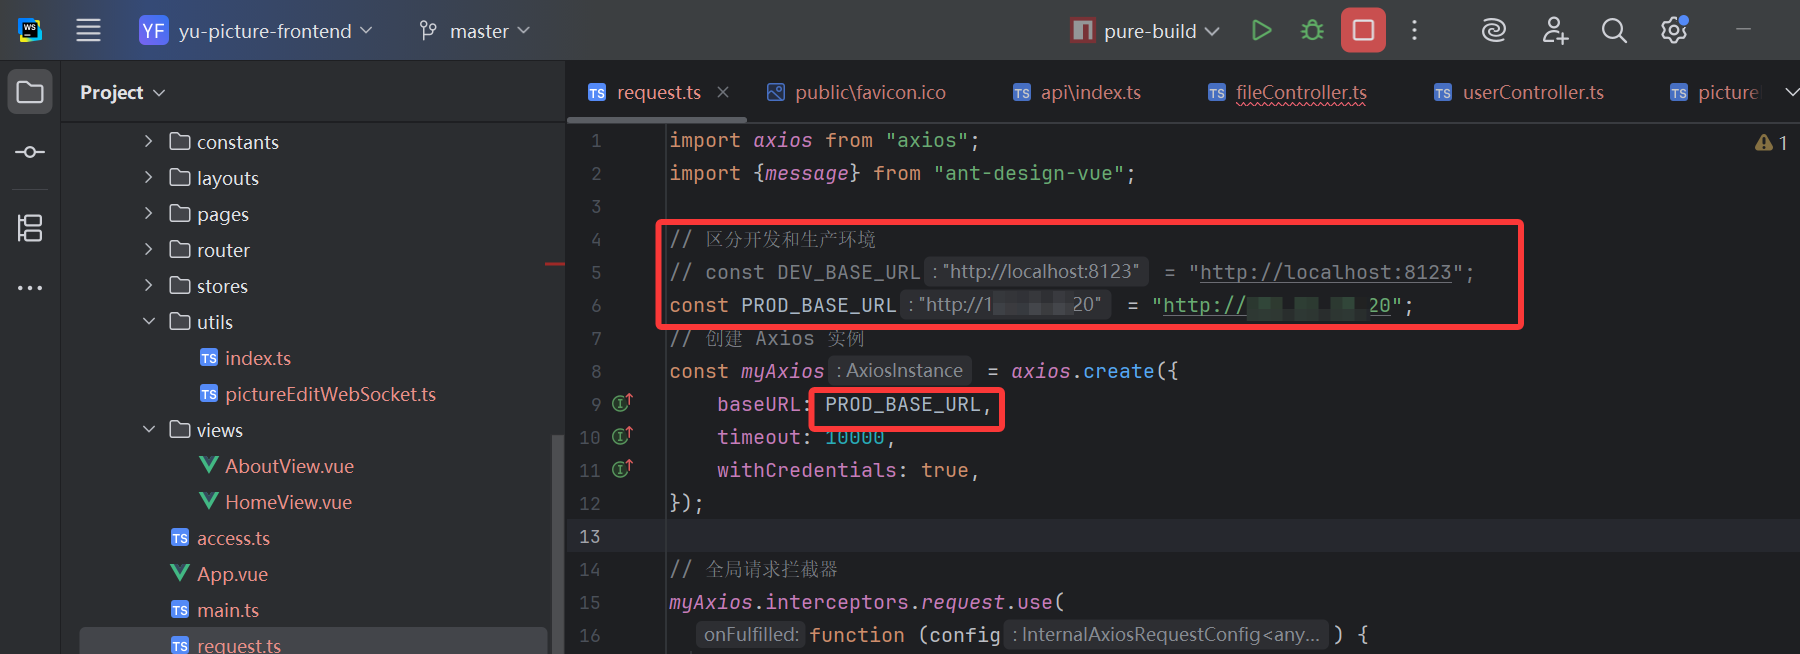
Task: Open the Code With Me user icon
Action: (1554, 31)
